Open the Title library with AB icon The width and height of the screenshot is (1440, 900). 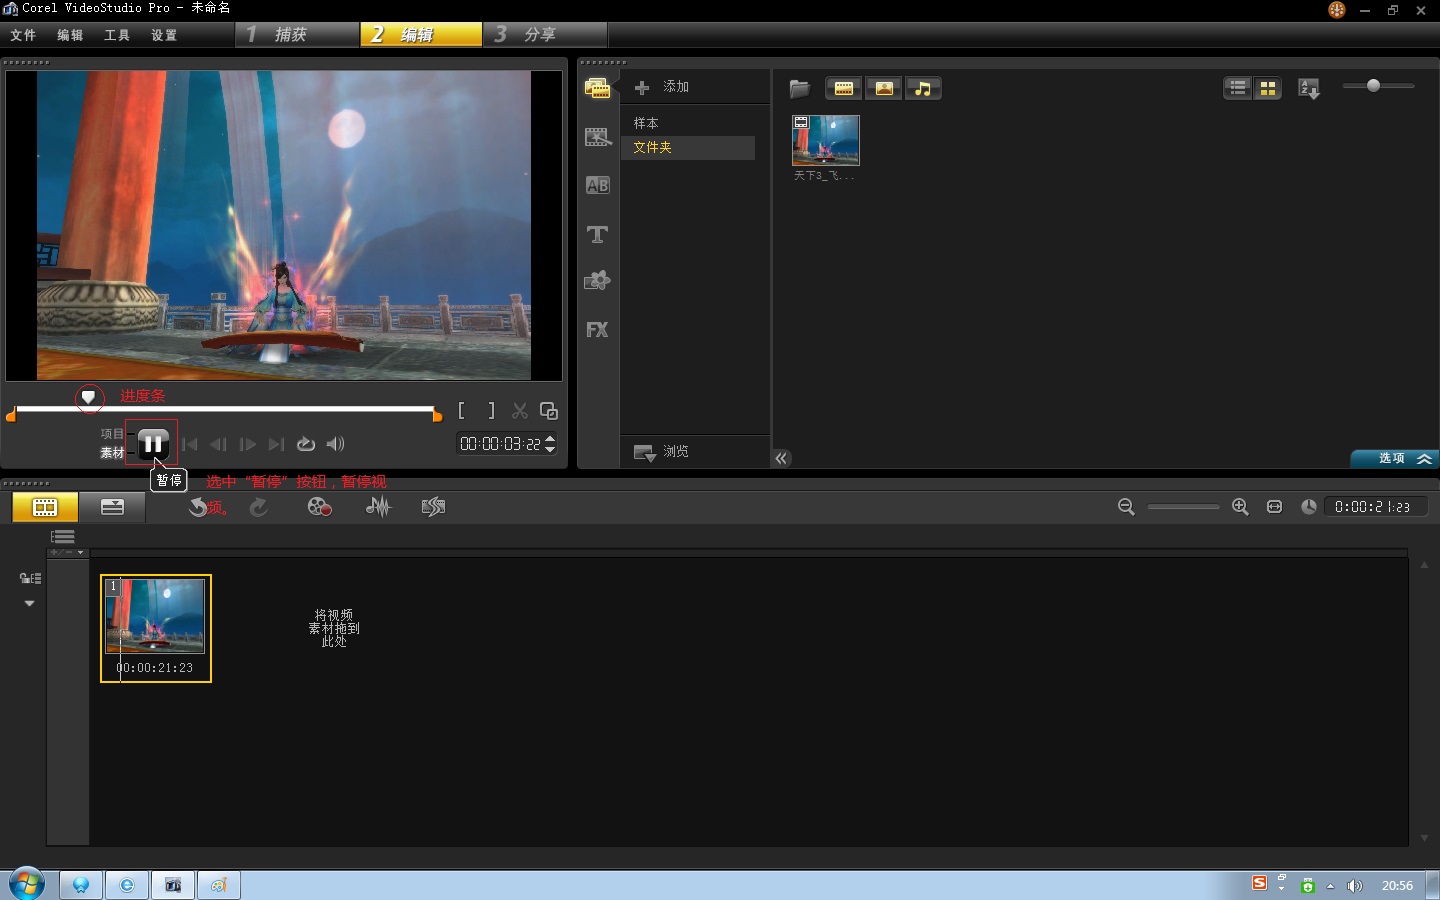(597, 185)
